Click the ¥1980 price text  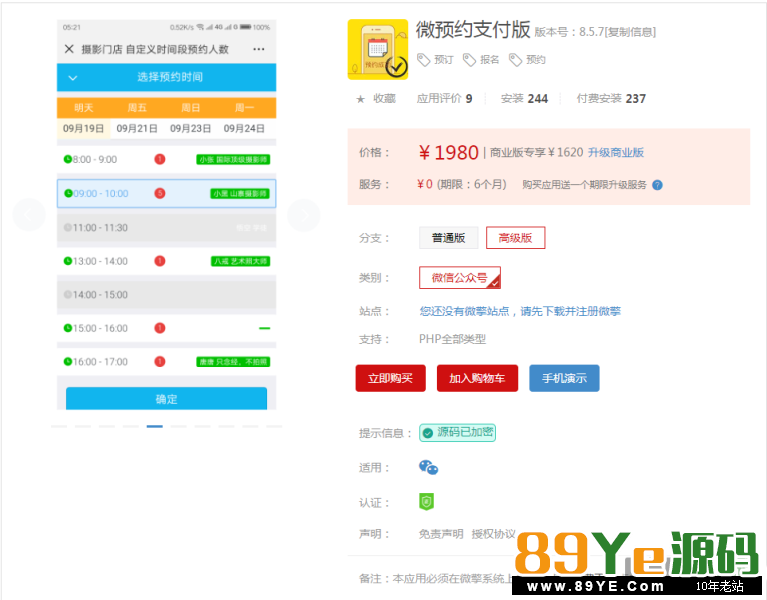click(x=448, y=153)
